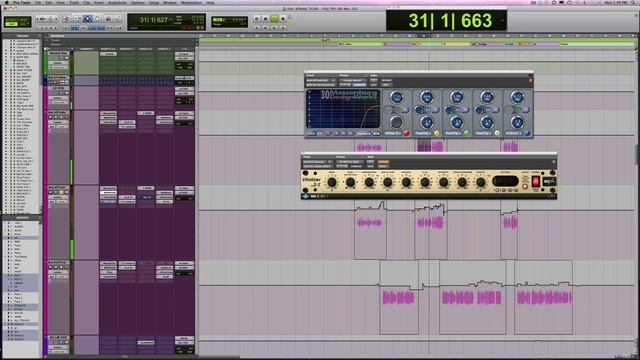640x360 pixels.
Task: Open the Hi Shelf band type dropdown
Action: [x=514, y=133]
